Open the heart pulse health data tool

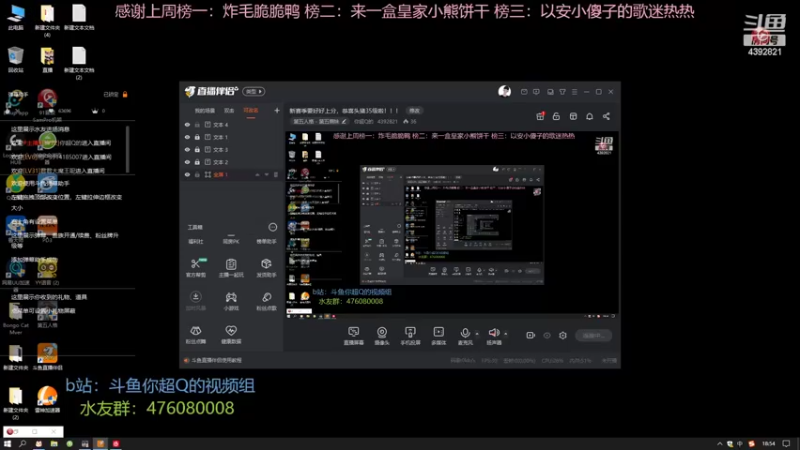click(231, 334)
